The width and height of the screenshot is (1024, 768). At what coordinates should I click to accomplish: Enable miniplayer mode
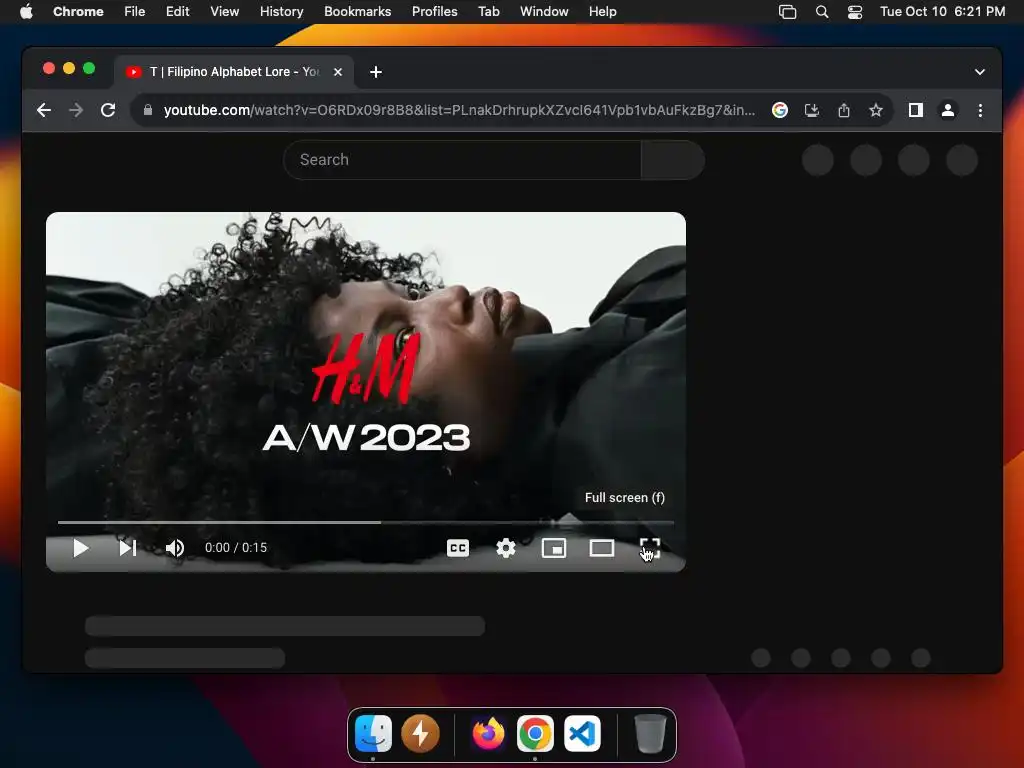tap(554, 548)
